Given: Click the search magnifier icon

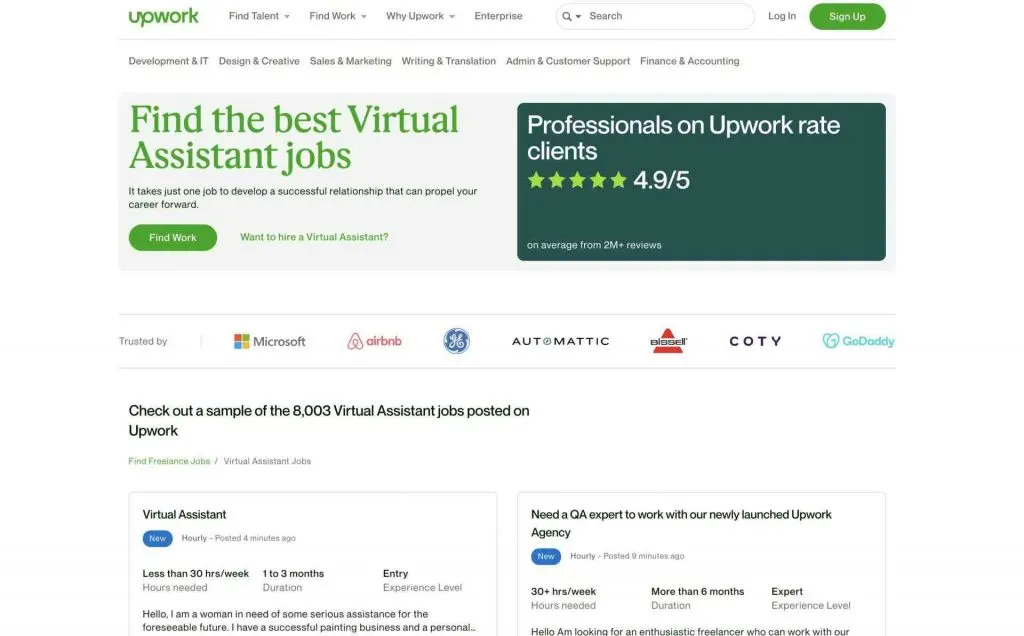Looking at the screenshot, I should [567, 16].
